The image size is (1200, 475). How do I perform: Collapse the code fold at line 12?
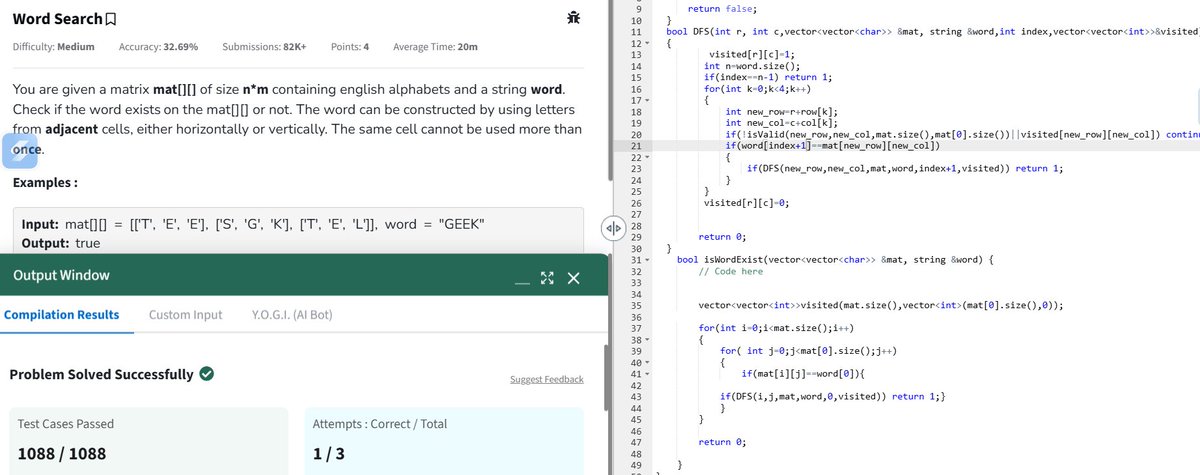647,43
